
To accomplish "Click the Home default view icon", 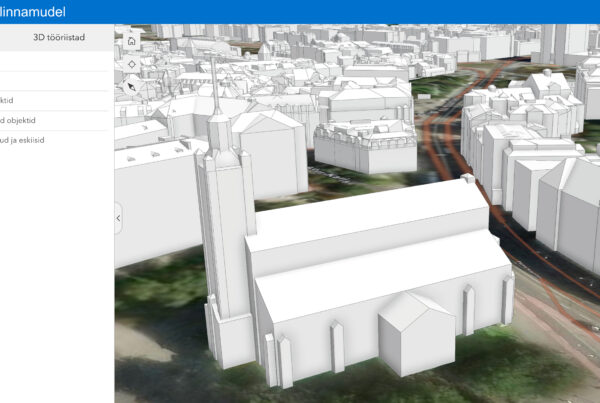I will coord(131,41).
